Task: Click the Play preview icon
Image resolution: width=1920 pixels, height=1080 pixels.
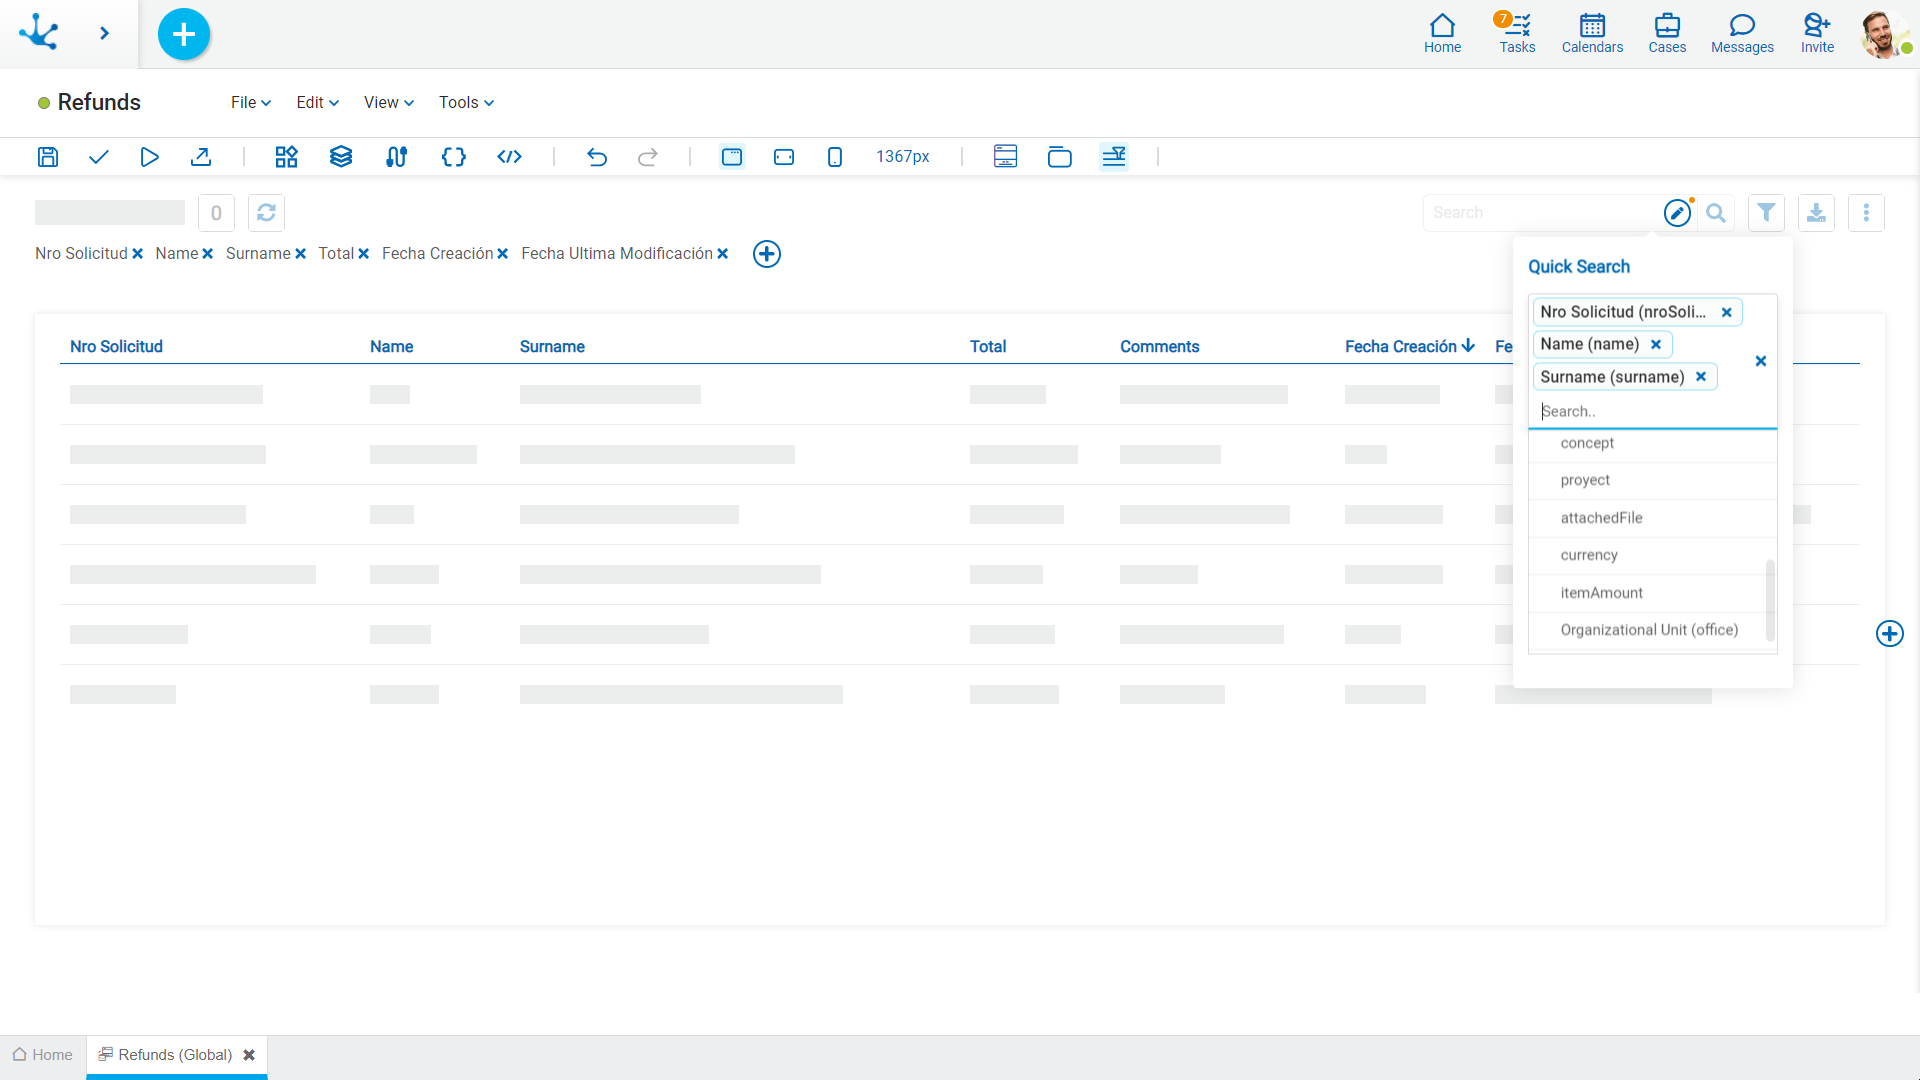Action: click(149, 157)
